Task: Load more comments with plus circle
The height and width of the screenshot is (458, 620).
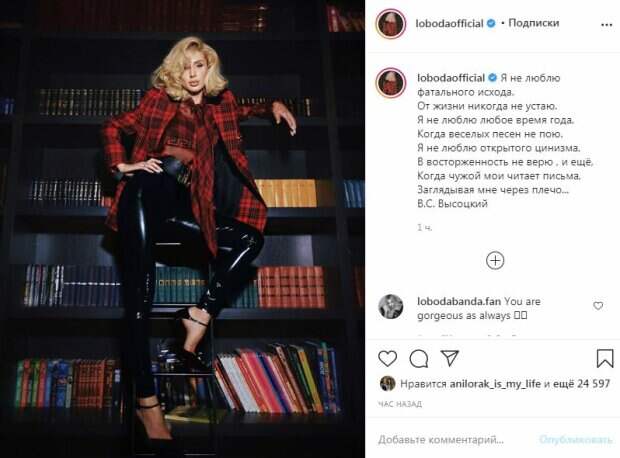Action: coord(495,261)
